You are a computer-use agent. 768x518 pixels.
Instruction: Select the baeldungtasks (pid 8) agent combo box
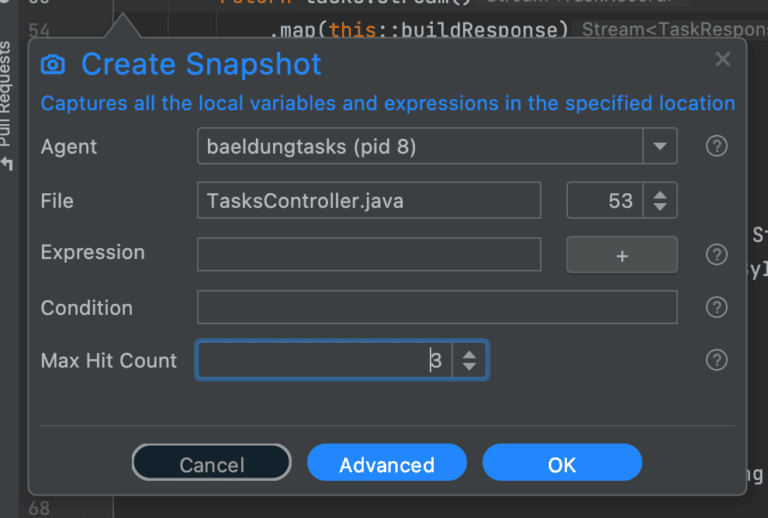coord(420,147)
